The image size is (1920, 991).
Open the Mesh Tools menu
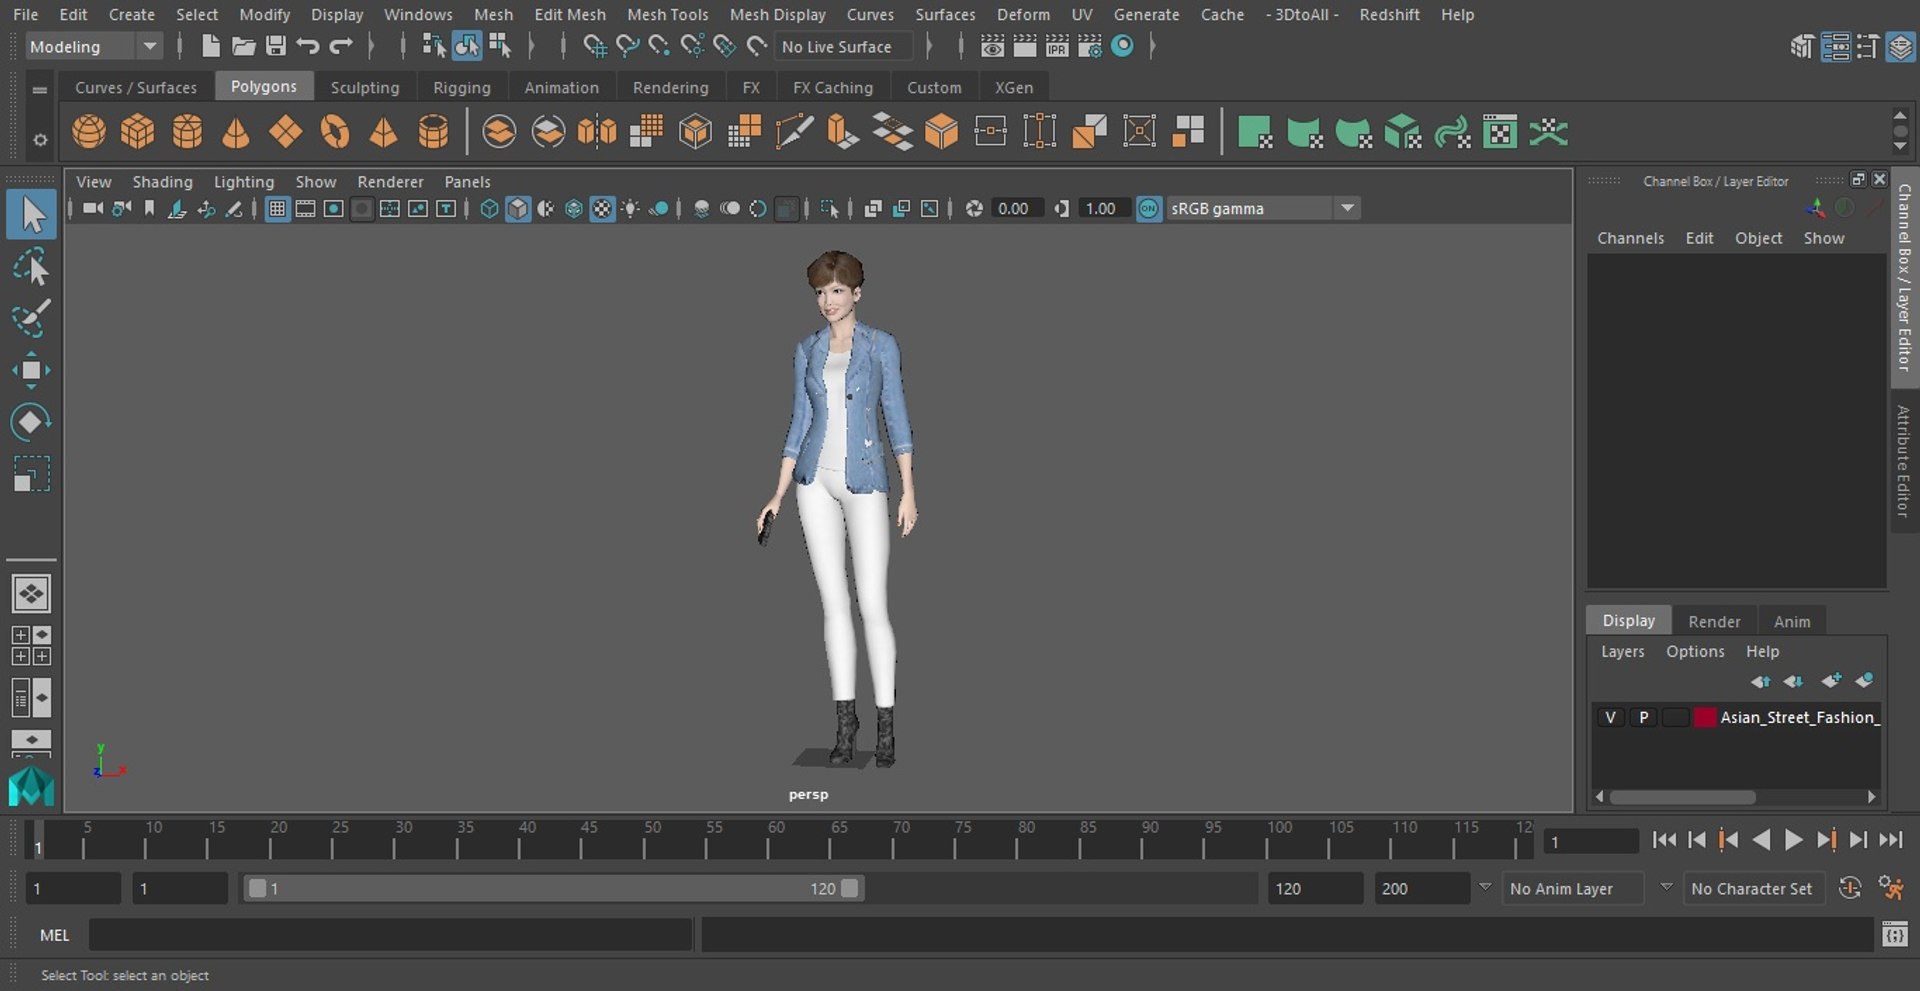[x=667, y=15]
